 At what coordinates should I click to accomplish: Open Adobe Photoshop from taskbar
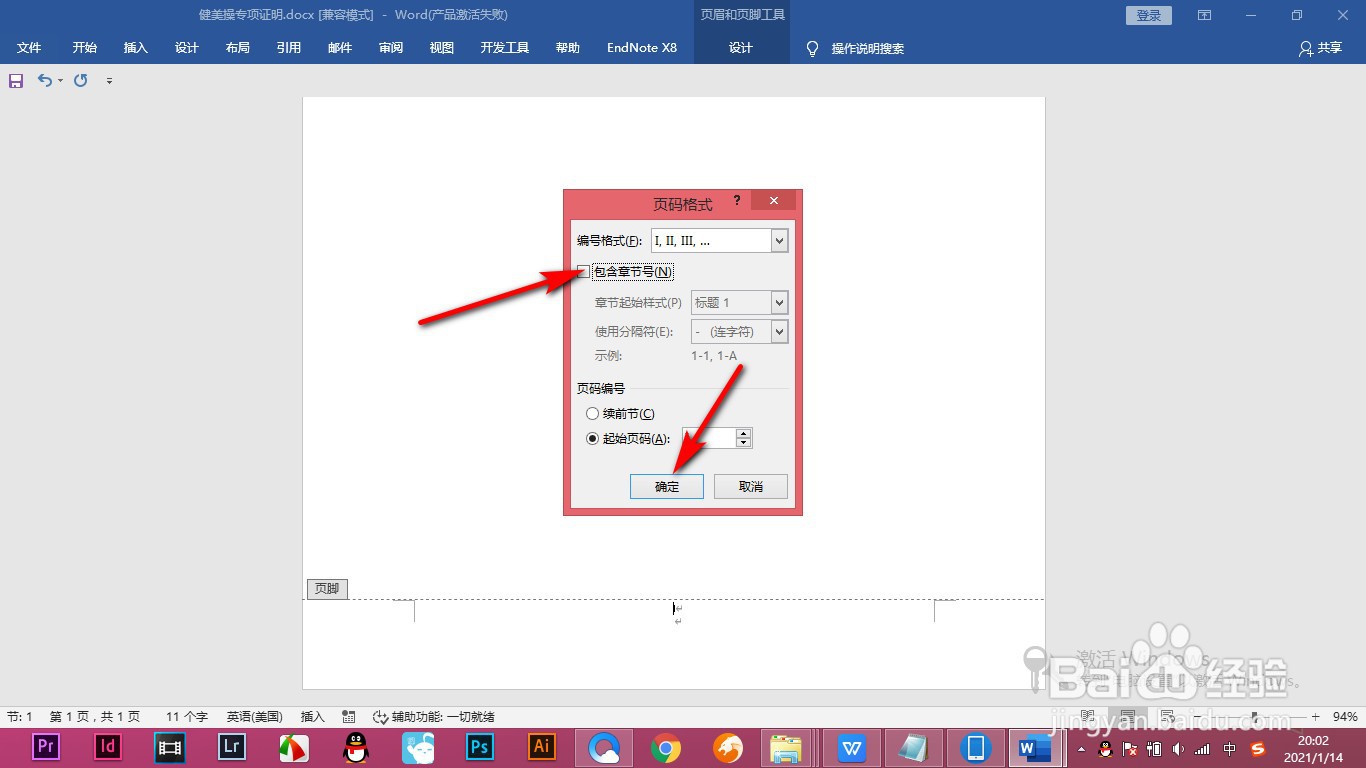tap(480, 747)
